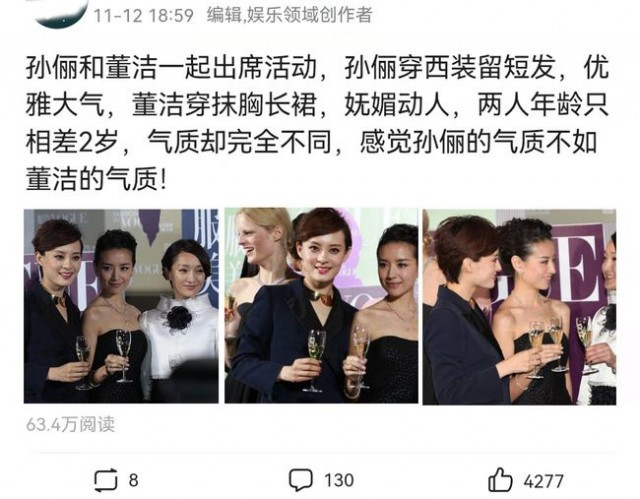This screenshot has height=499, width=640.
Task: Tap the repost arrows icon
Action: coord(105,480)
